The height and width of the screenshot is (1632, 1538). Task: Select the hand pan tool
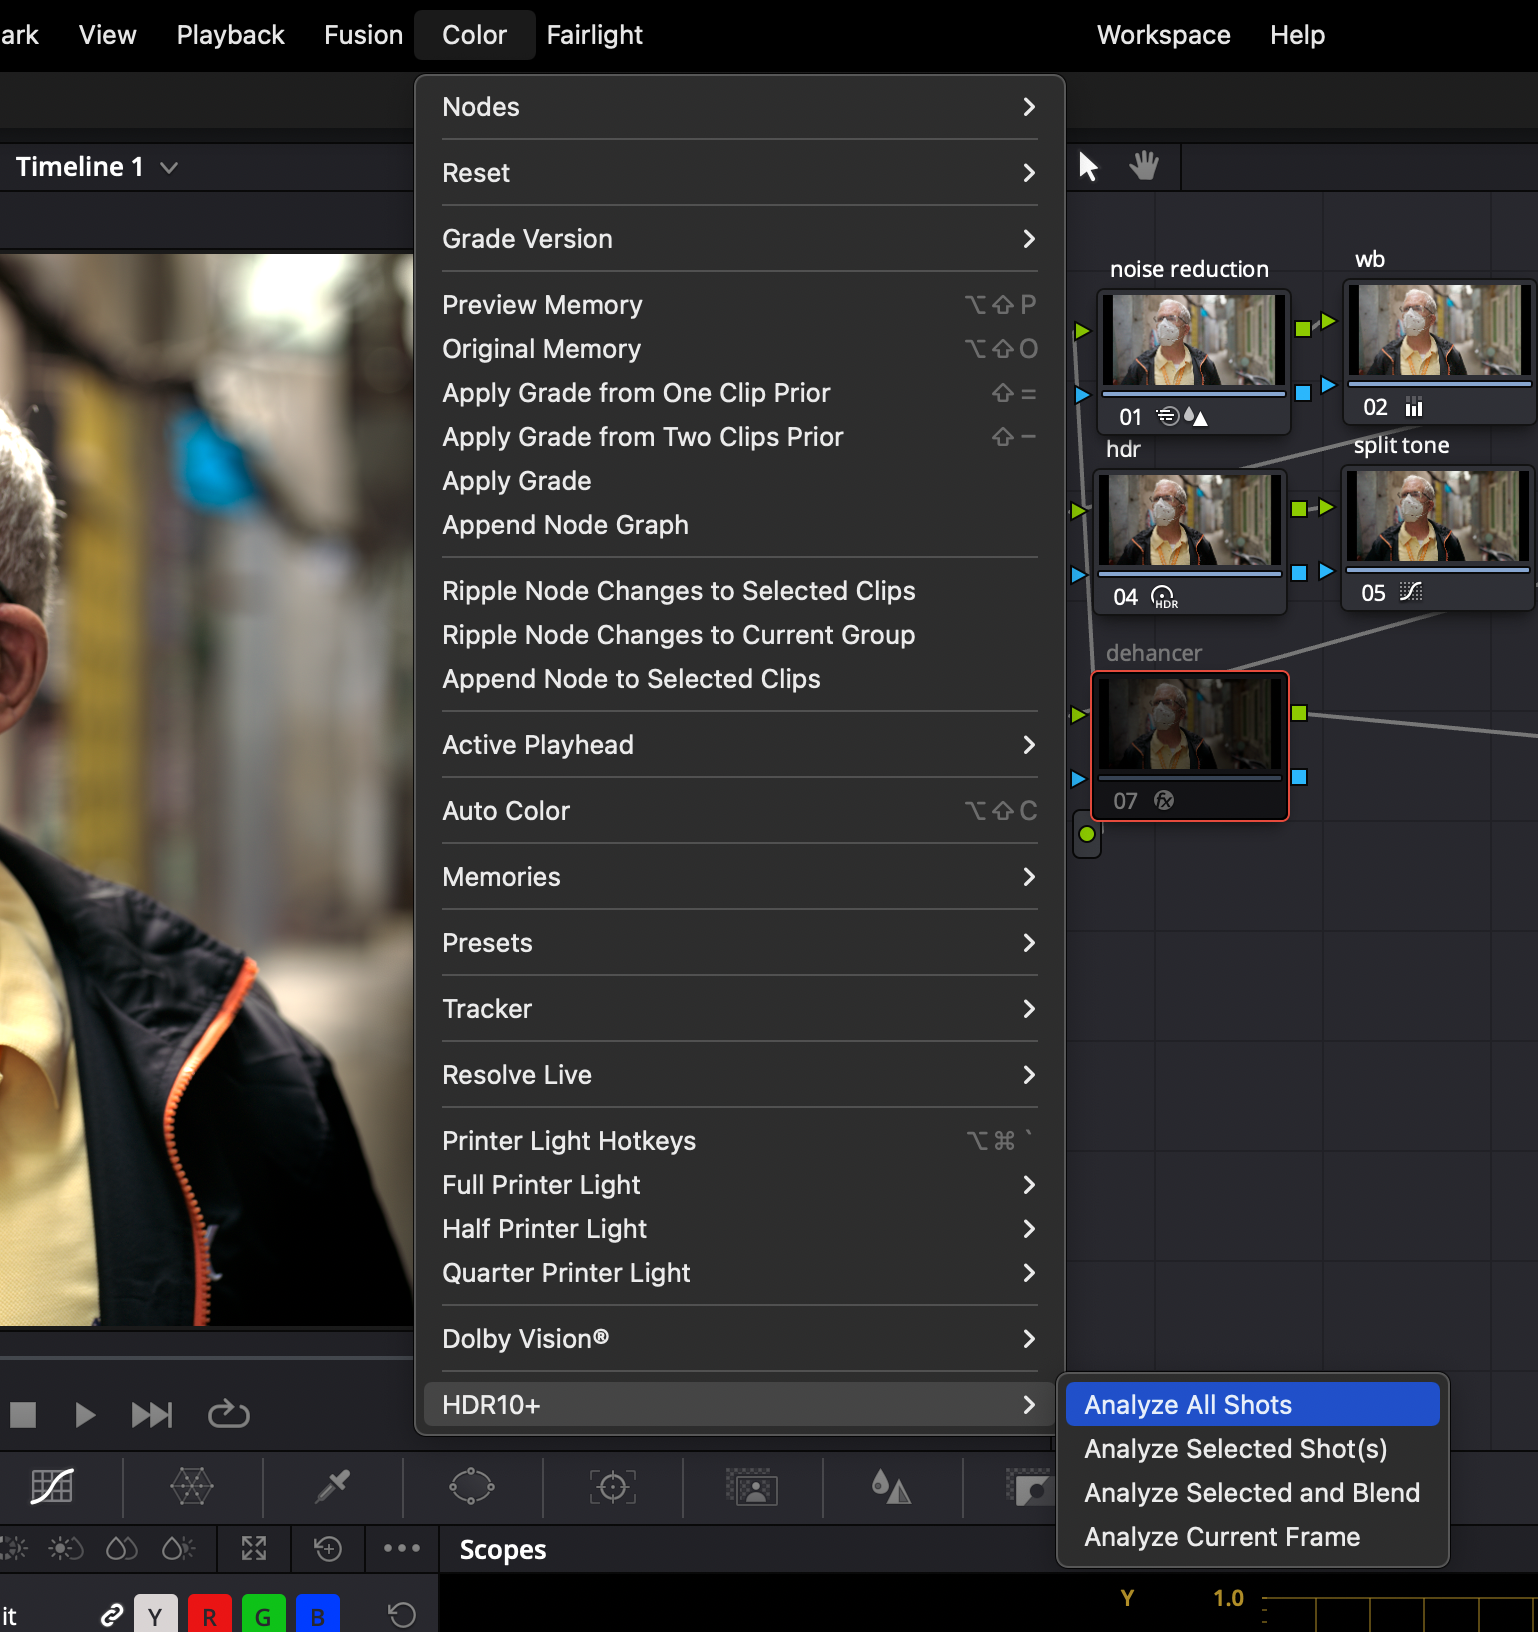[x=1144, y=166]
